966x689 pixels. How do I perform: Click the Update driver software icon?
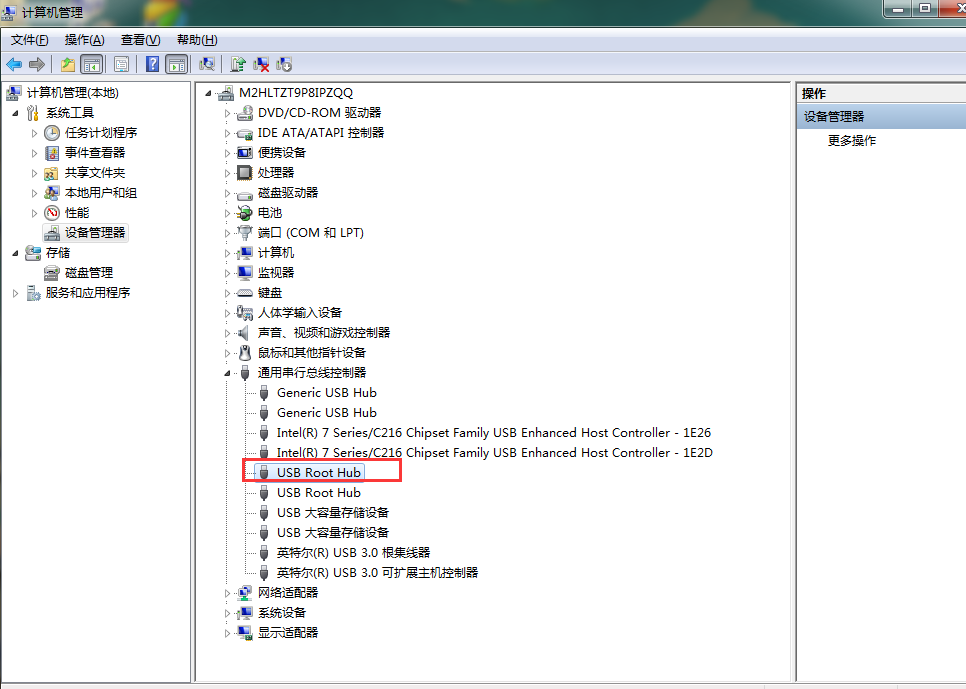(x=238, y=64)
